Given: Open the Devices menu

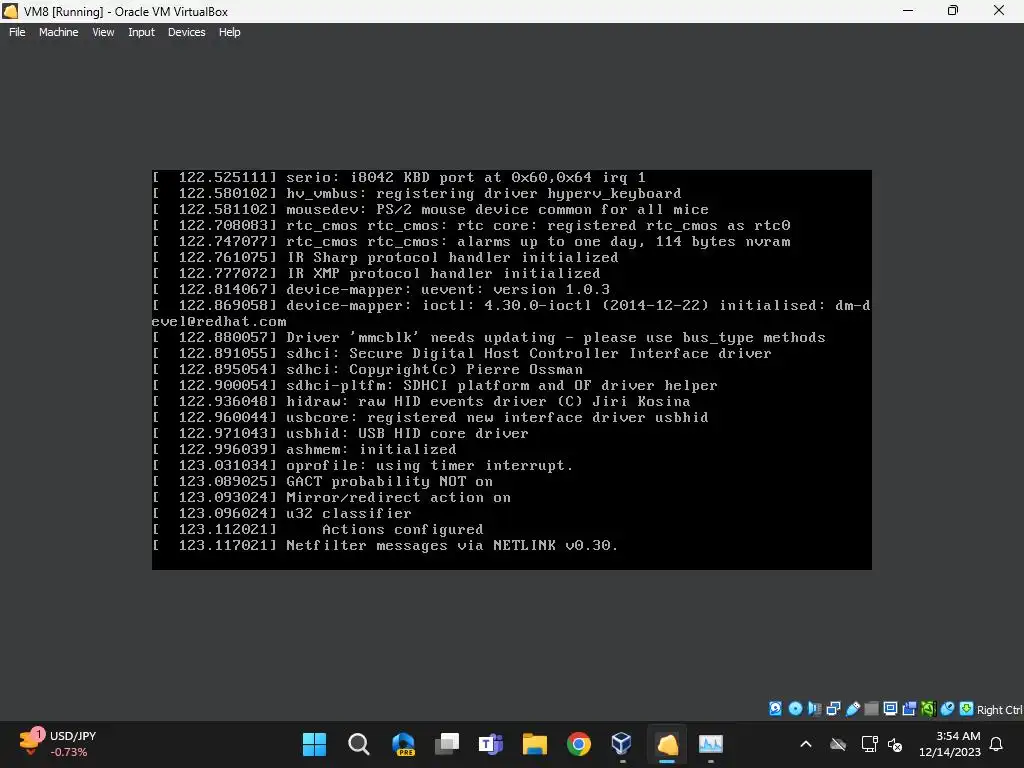Looking at the screenshot, I should point(186,32).
